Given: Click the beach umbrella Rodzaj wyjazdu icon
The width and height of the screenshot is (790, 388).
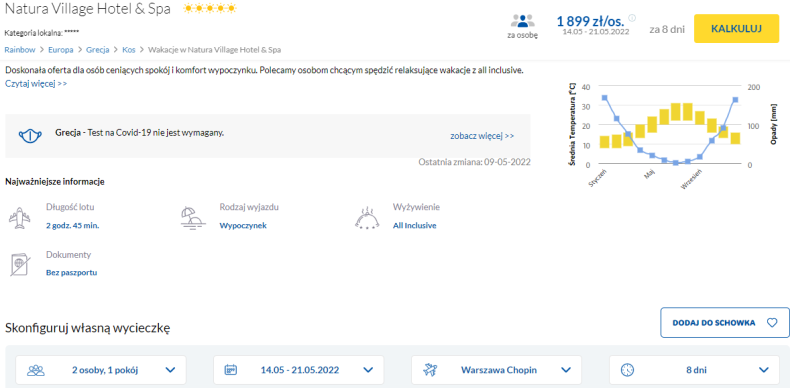Looking at the screenshot, I should 193,217.
